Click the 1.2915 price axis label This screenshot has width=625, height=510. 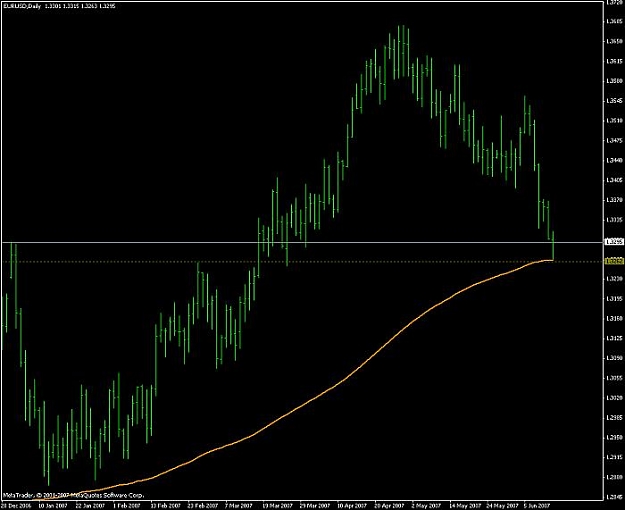615,457
